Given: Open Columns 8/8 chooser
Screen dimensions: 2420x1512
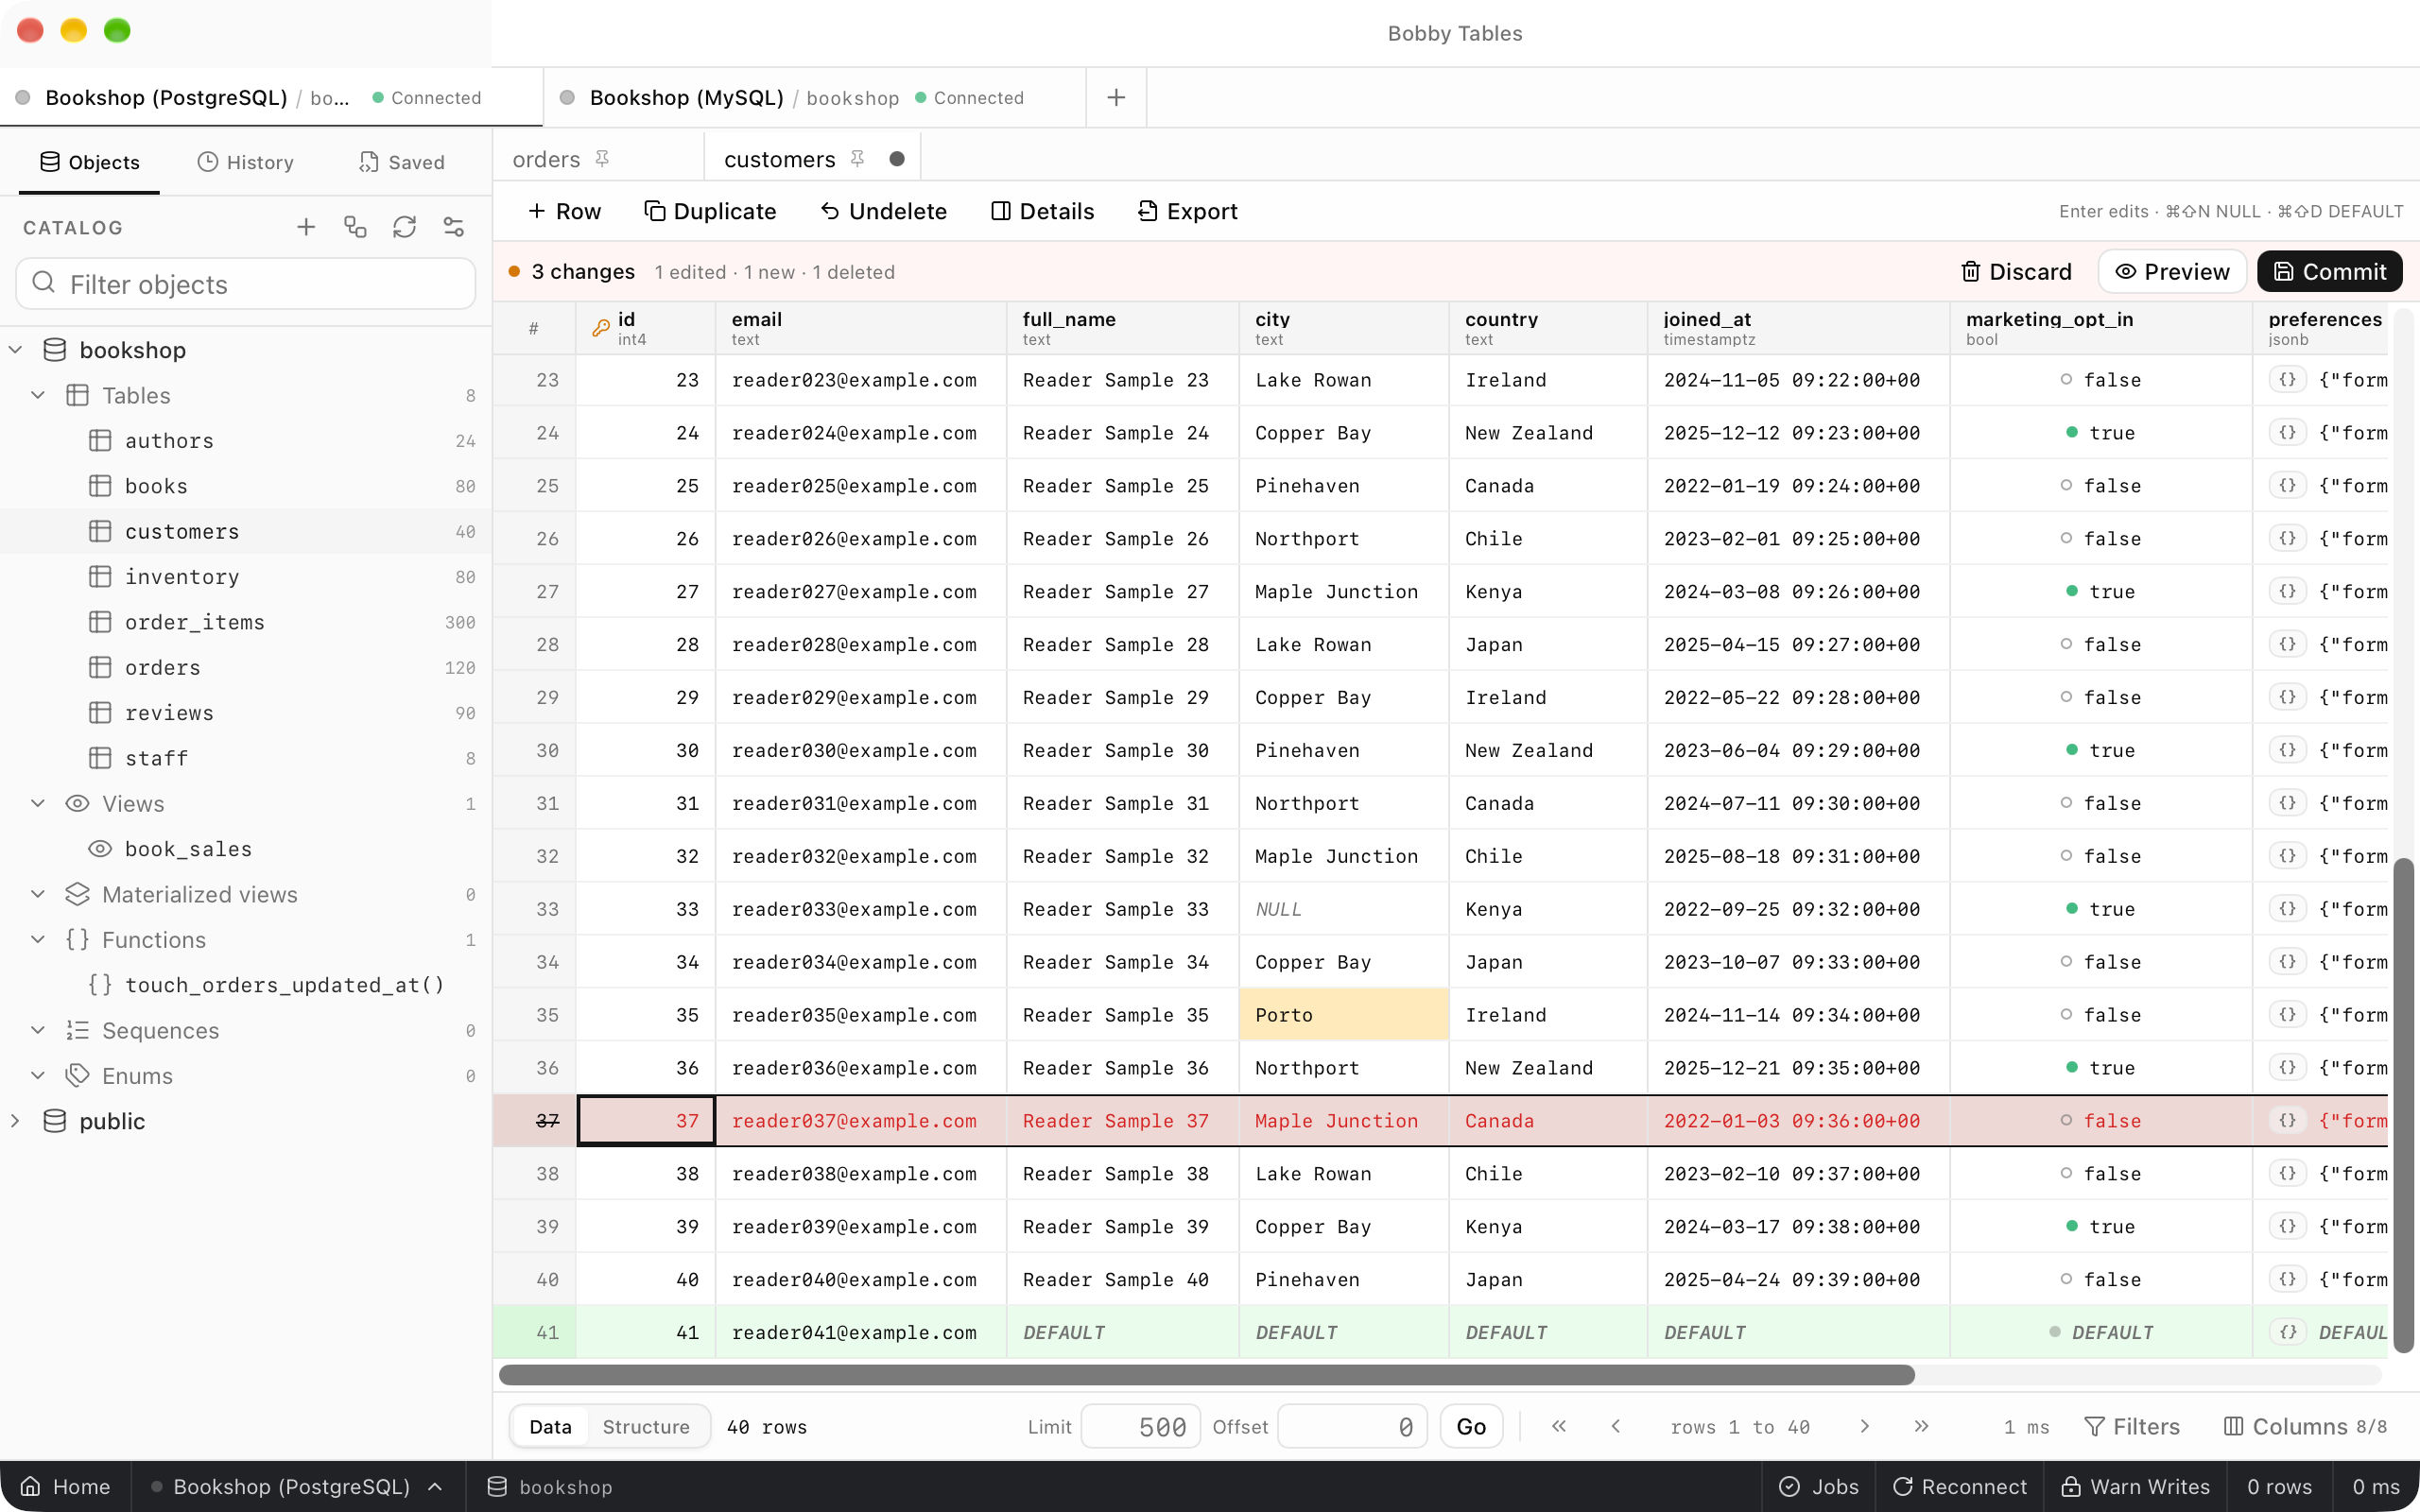Looking at the screenshot, I should pos(2305,1426).
